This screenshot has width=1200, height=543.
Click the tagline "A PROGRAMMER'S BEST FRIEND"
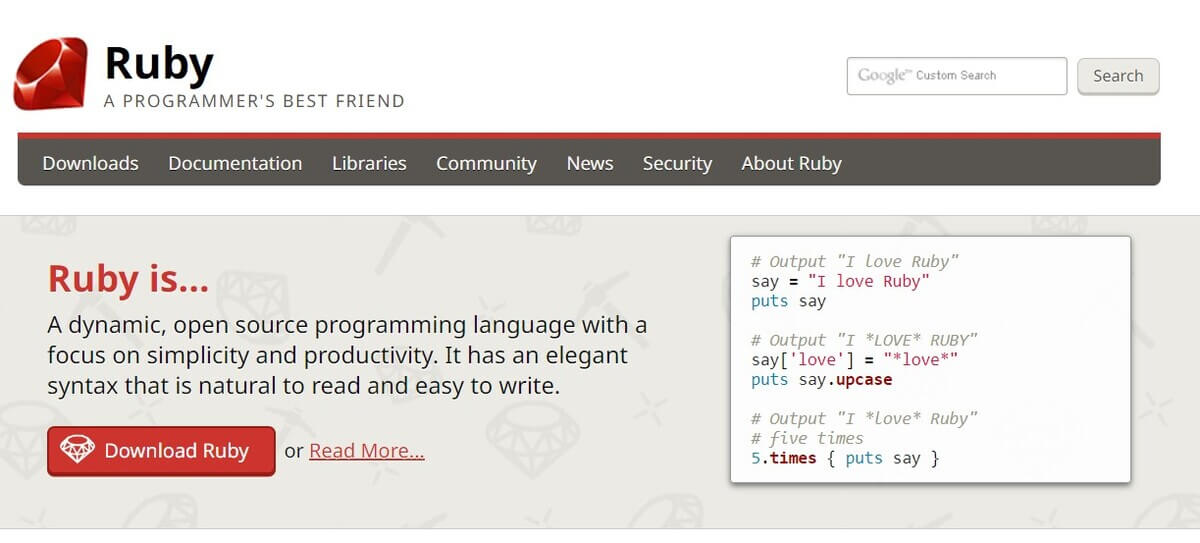click(x=254, y=101)
